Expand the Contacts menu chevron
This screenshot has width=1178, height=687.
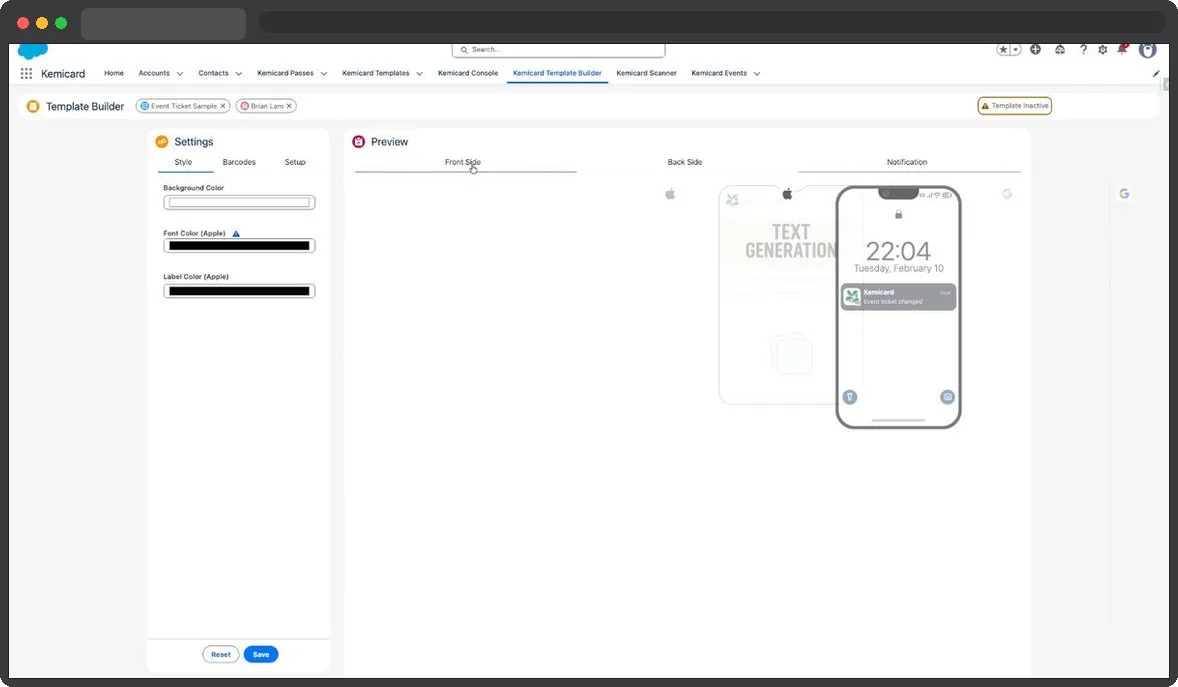(x=238, y=74)
